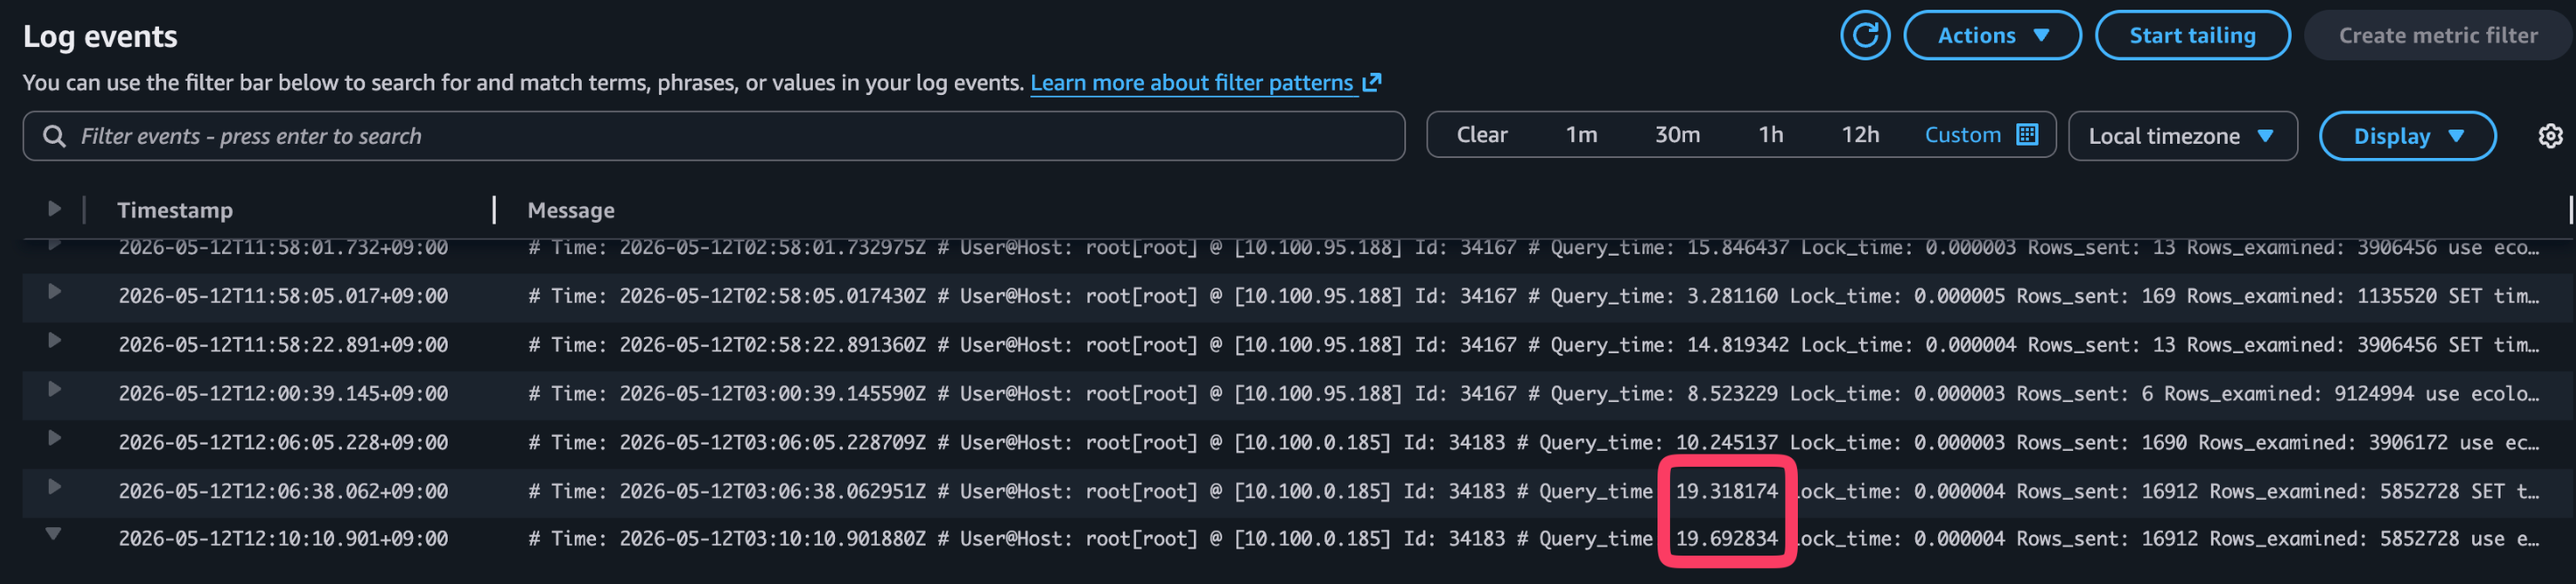Viewport: 2576px width, 584px height.
Task: Click the external link icon after filter patterns
Action: [x=1372, y=82]
